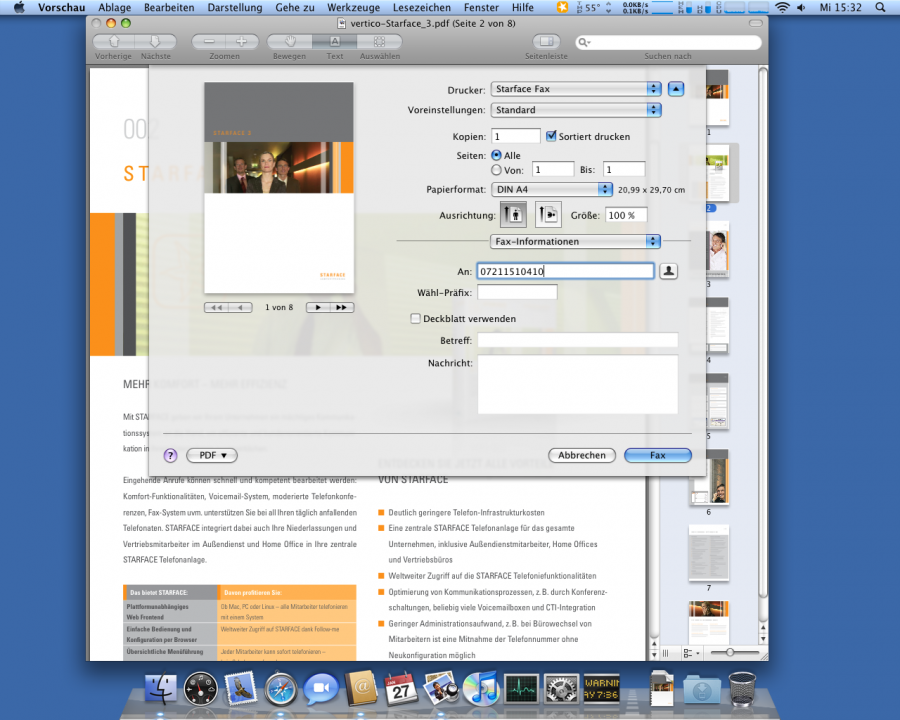Open the Ablage menu

click(115, 7)
